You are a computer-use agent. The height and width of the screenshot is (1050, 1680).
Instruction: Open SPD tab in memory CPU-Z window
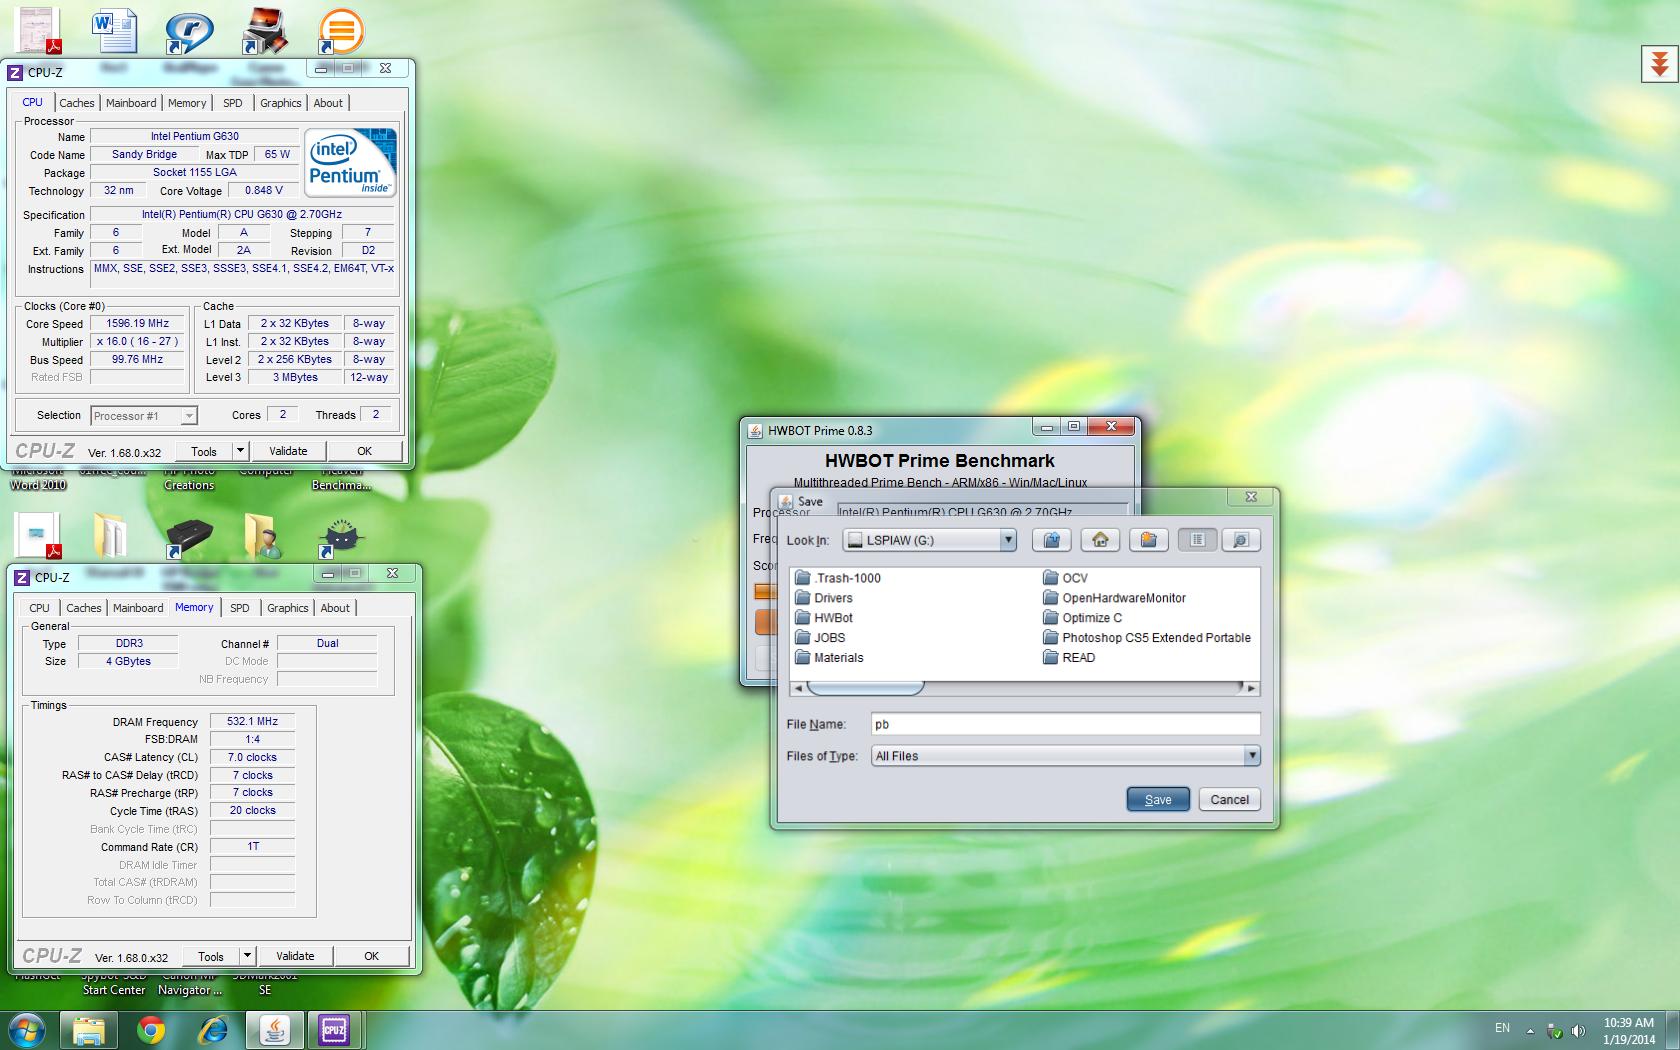pos(240,608)
